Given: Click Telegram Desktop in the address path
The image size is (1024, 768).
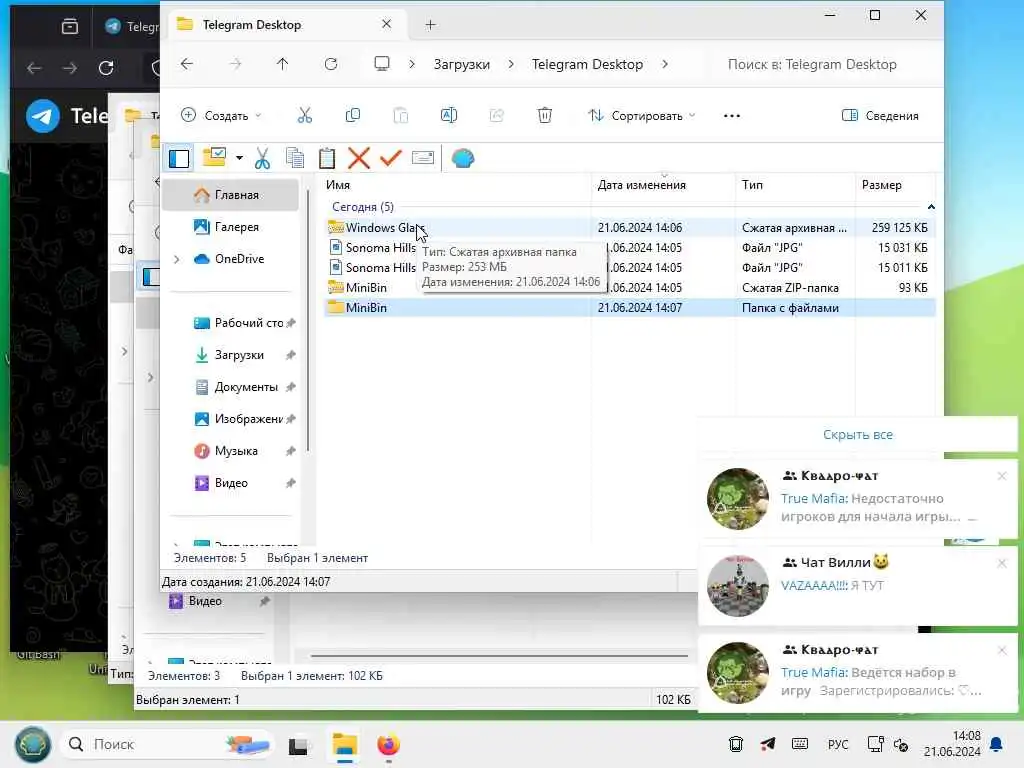Looking at the screenshot, I should click(x=587, y=64).
